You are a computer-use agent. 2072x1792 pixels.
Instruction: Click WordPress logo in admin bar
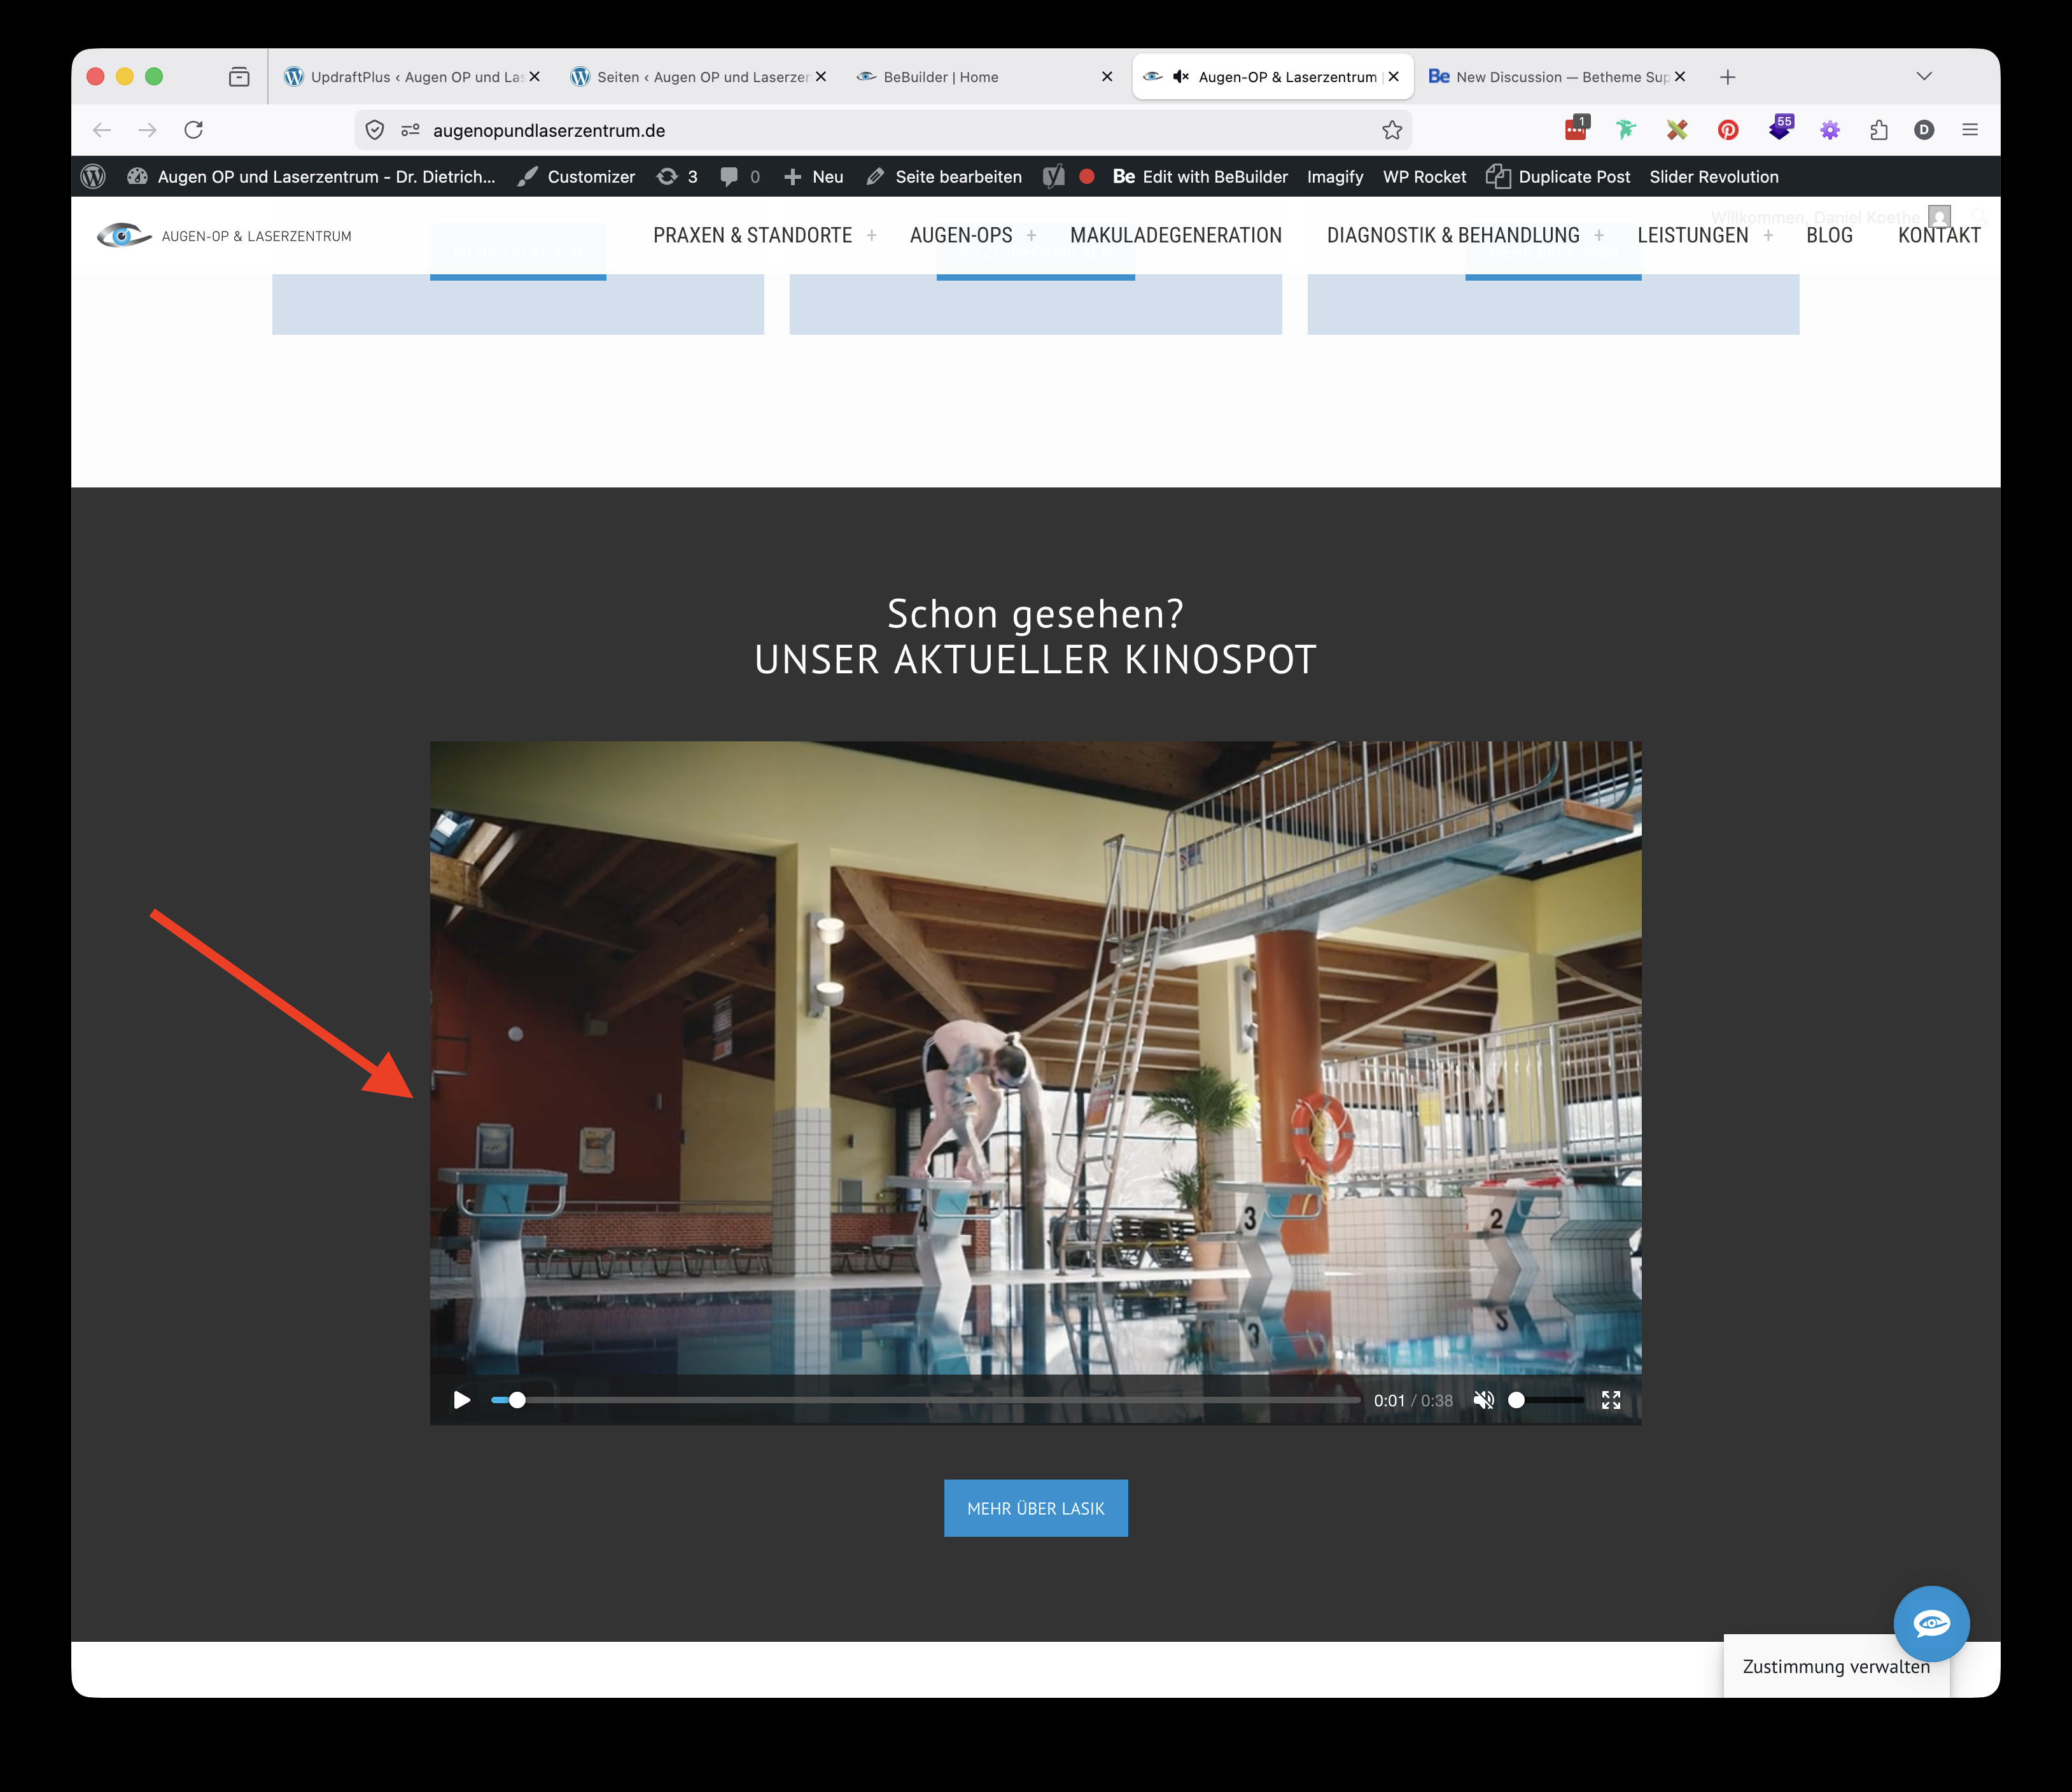(x=93, y=177)
